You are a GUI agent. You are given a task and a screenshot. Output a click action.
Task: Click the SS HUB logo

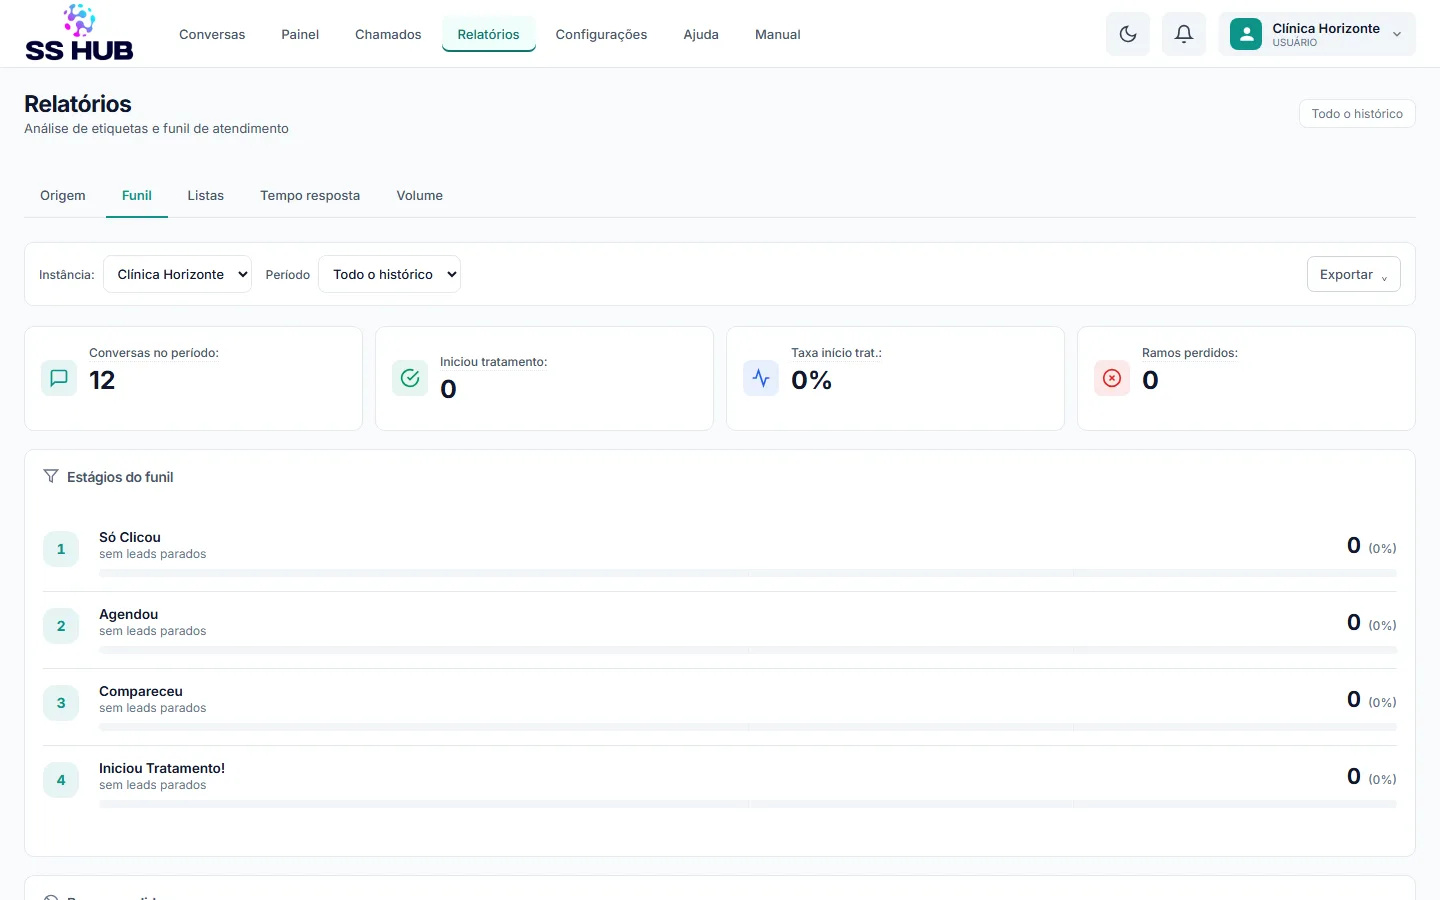tap(79, 33)
